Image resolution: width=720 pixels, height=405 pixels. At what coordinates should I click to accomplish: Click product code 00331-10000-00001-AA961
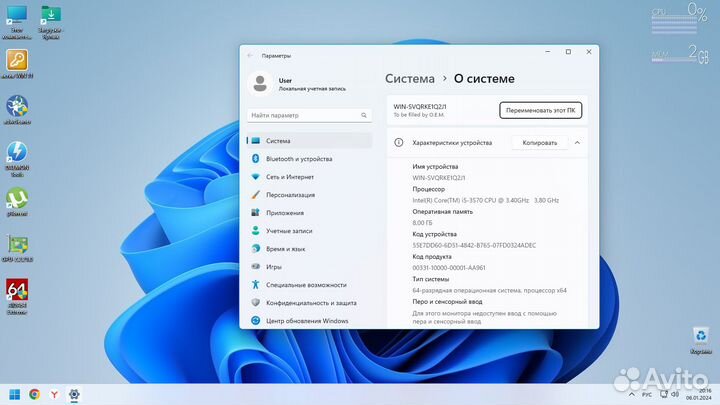(449, 268)
